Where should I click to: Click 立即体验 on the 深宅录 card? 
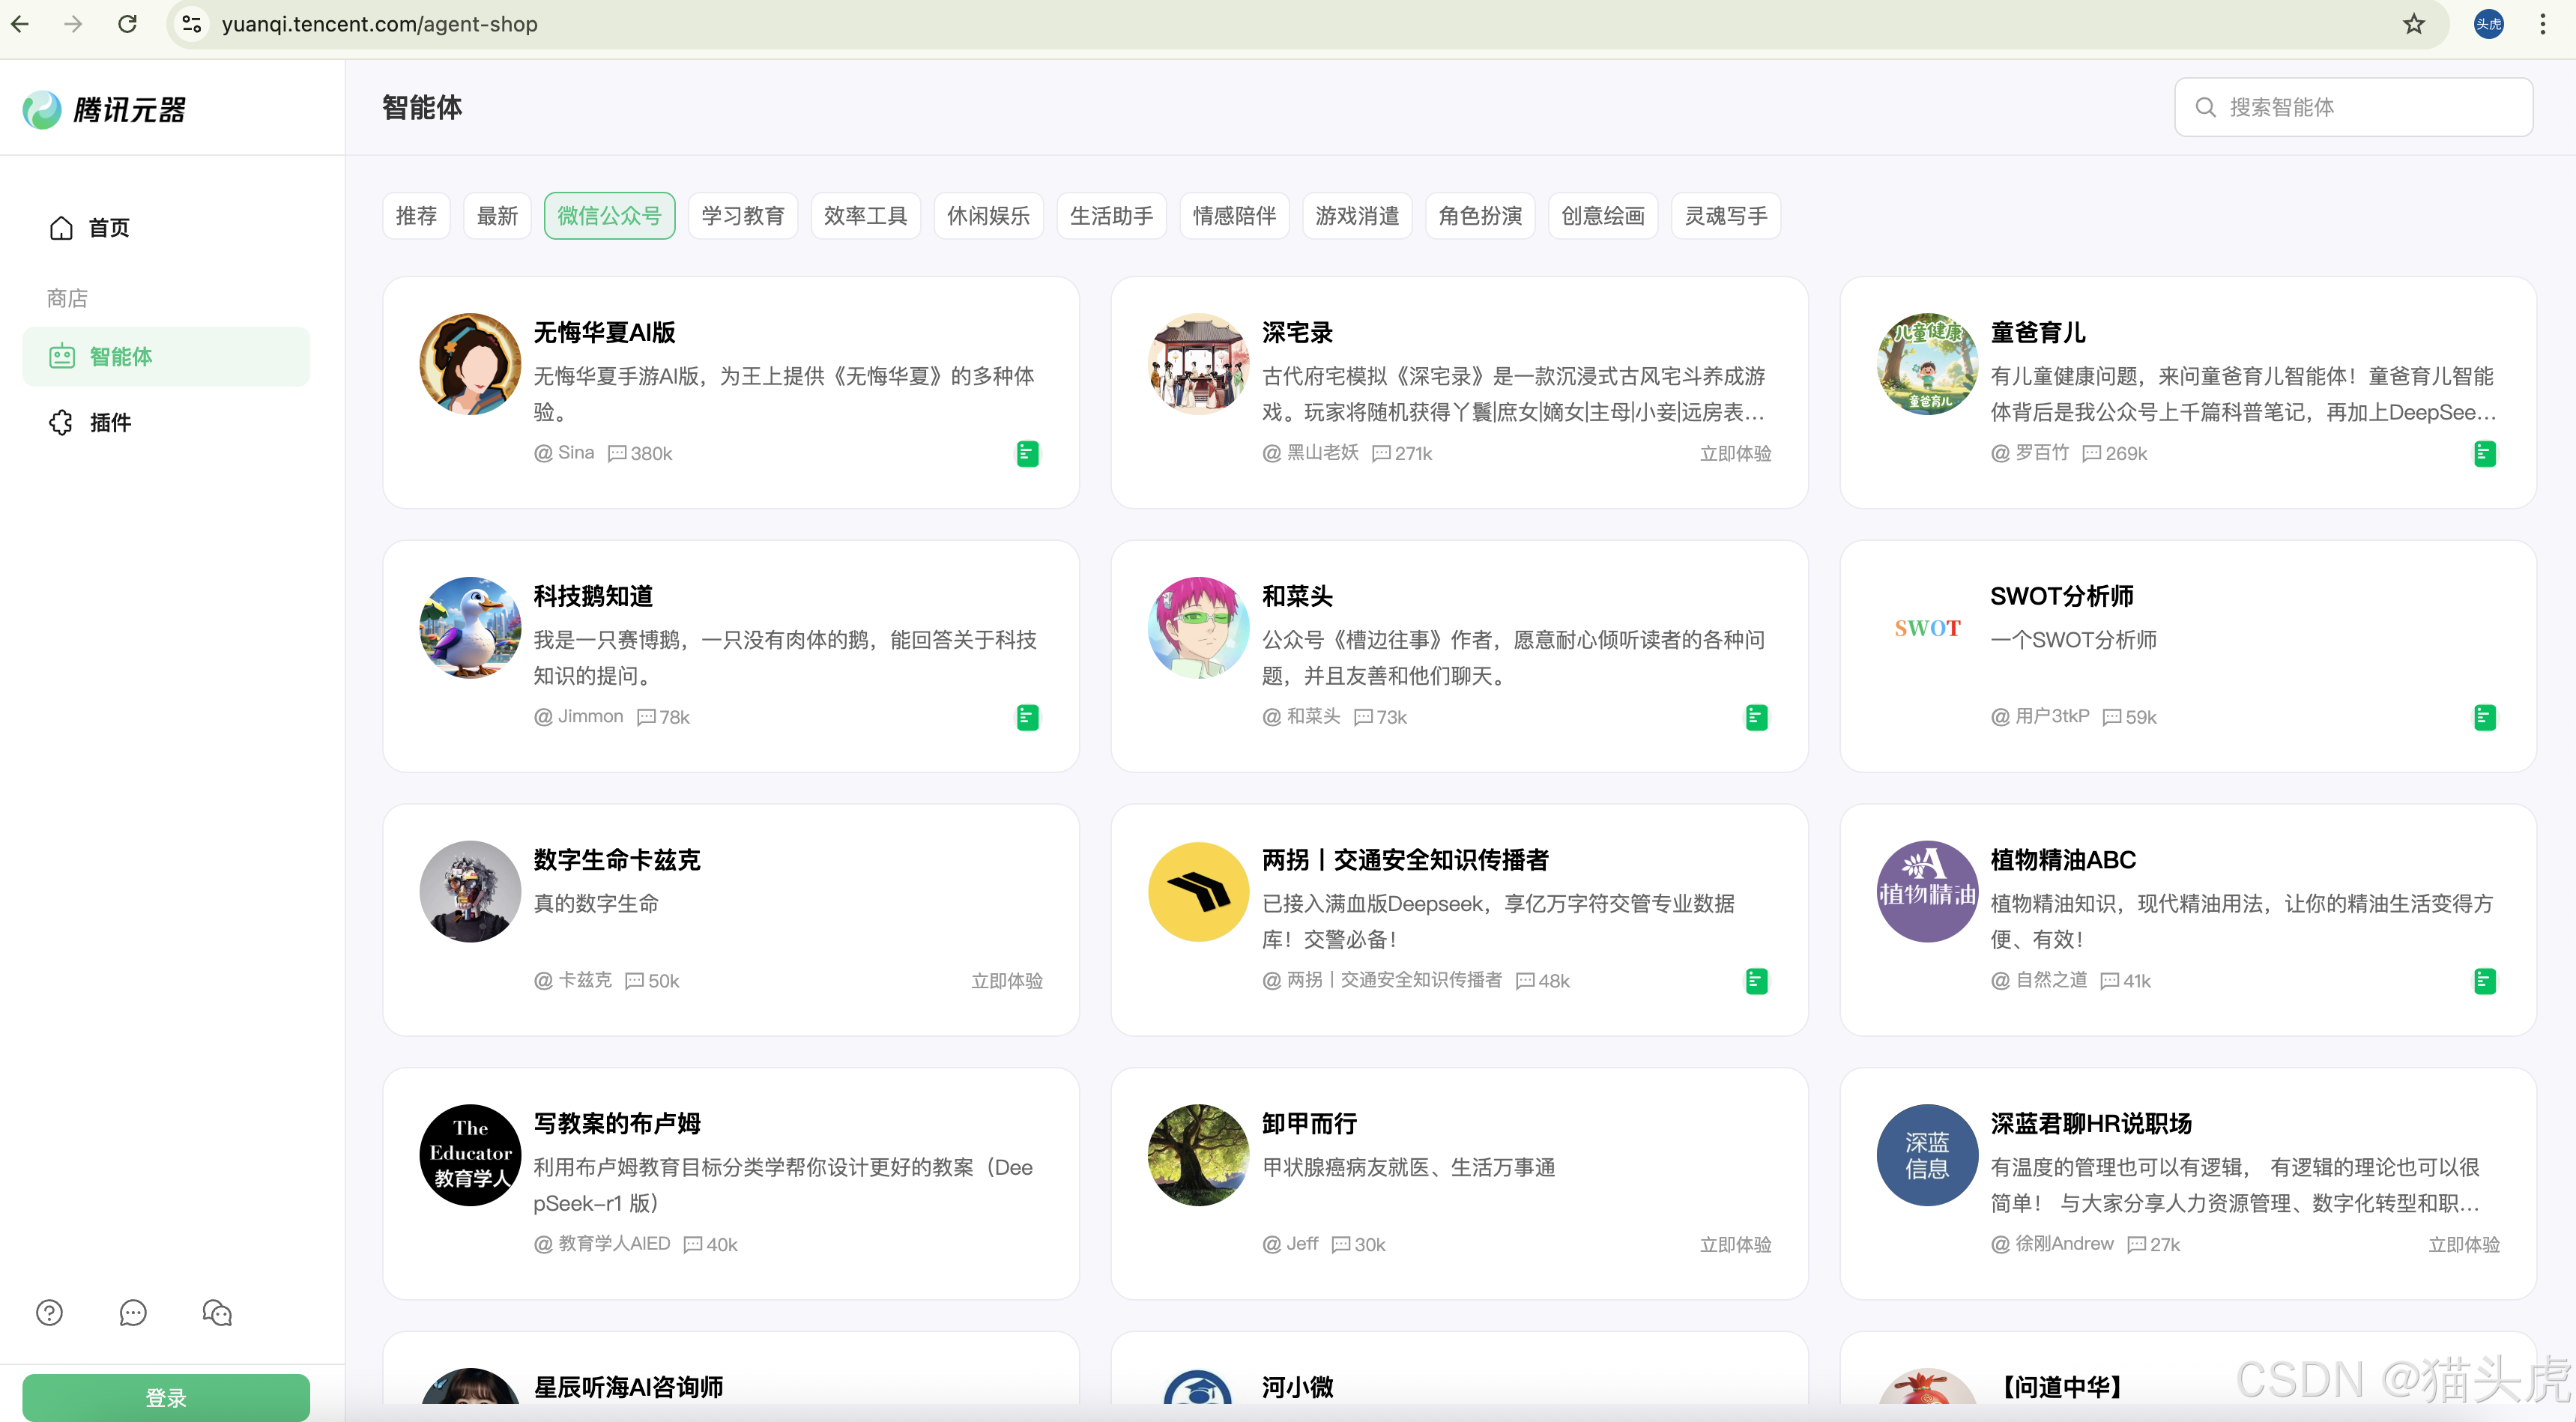coord(1735,453)
